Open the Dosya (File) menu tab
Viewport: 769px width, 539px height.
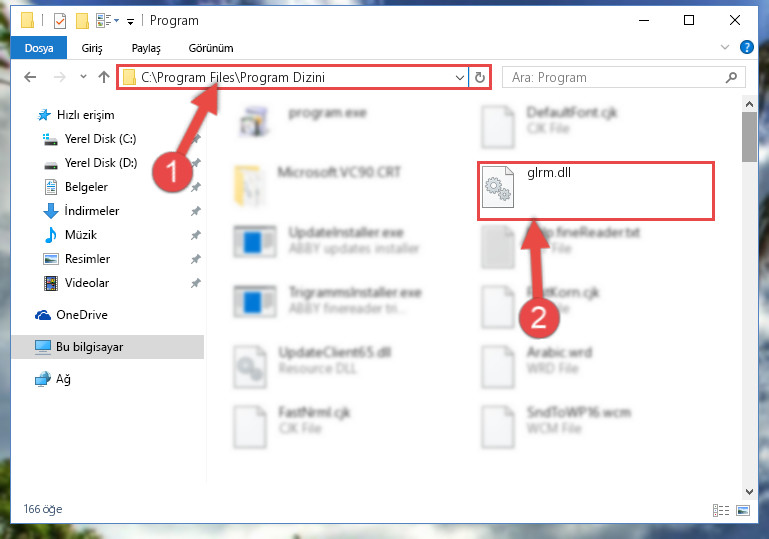click(39, 48)
